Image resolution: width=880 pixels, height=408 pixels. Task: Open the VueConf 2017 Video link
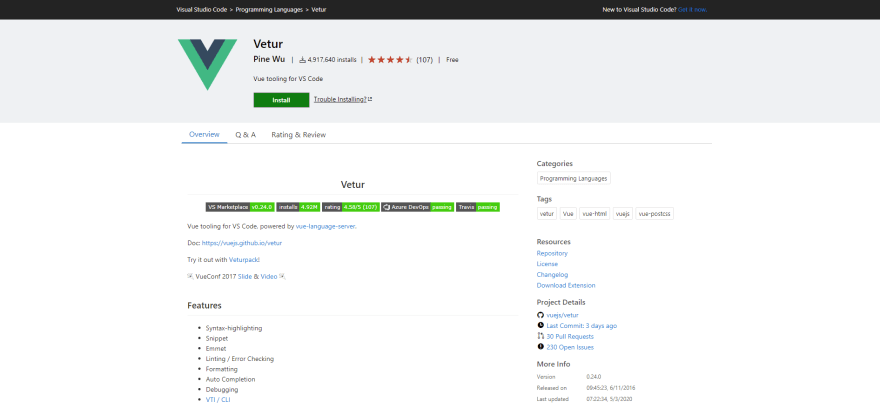[x=269, y=277]
